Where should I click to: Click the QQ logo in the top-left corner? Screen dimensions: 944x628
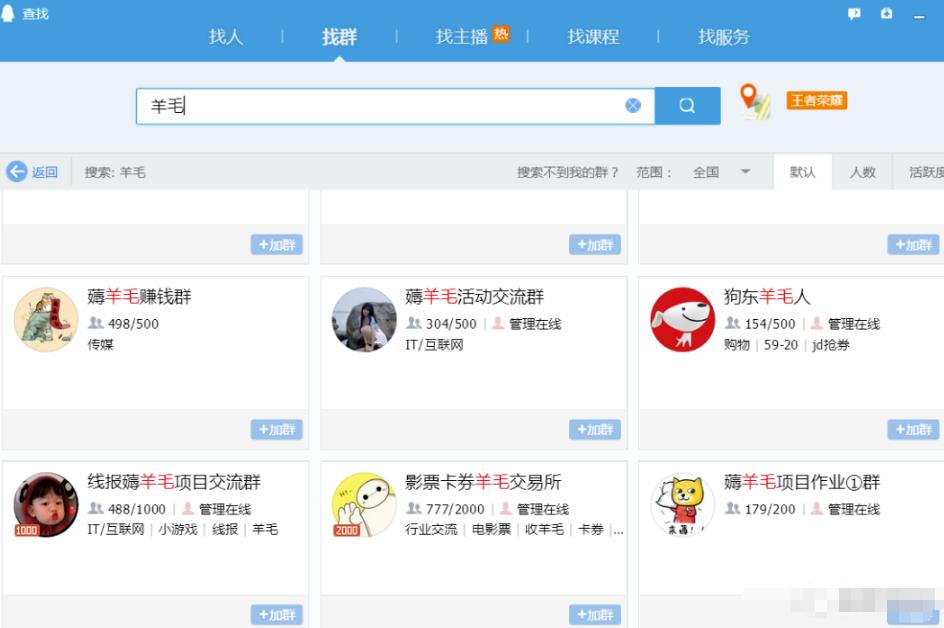click(11, 14)
